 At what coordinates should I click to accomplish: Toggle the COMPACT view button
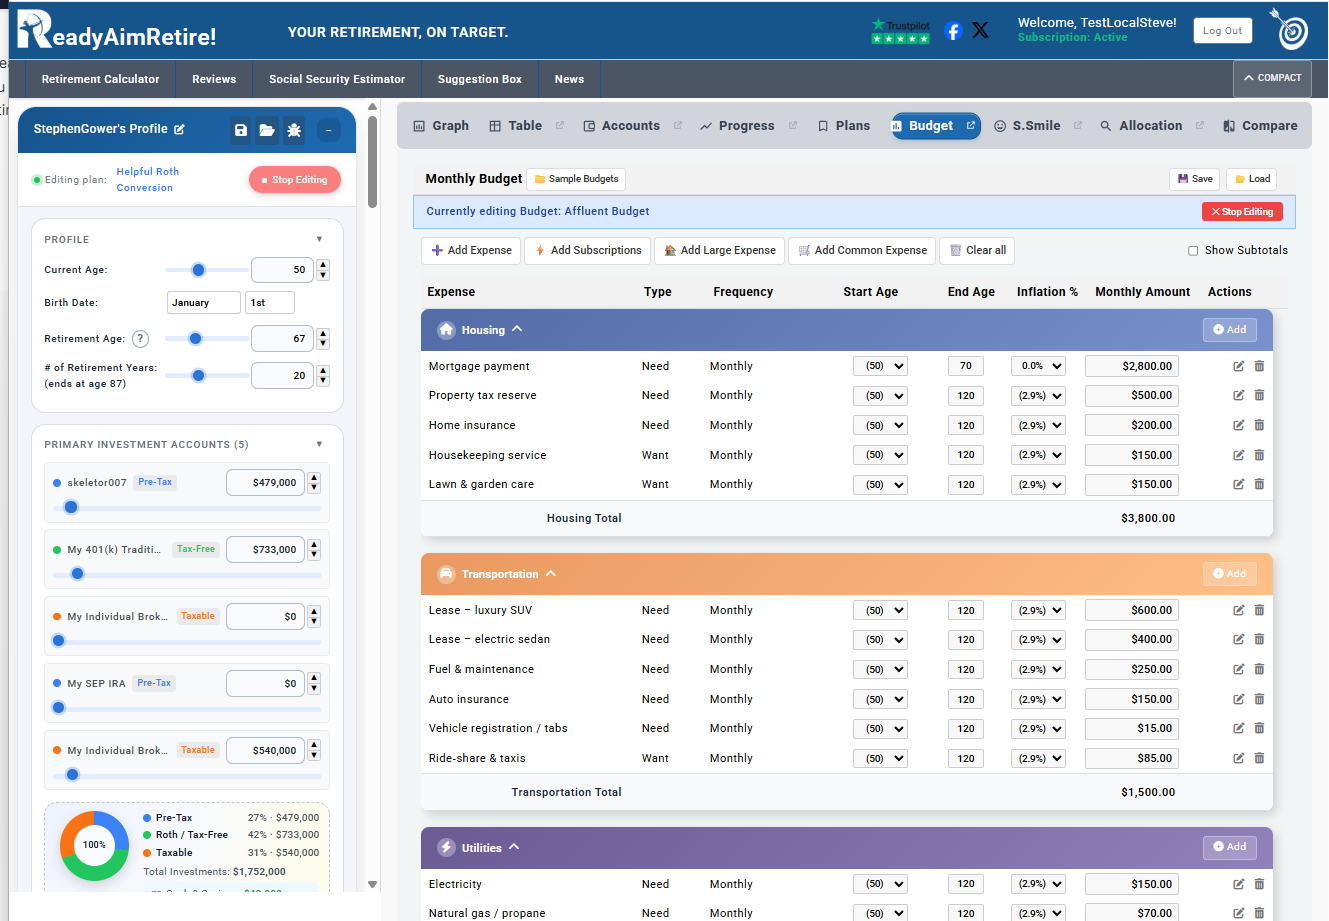coord(1272,78)
